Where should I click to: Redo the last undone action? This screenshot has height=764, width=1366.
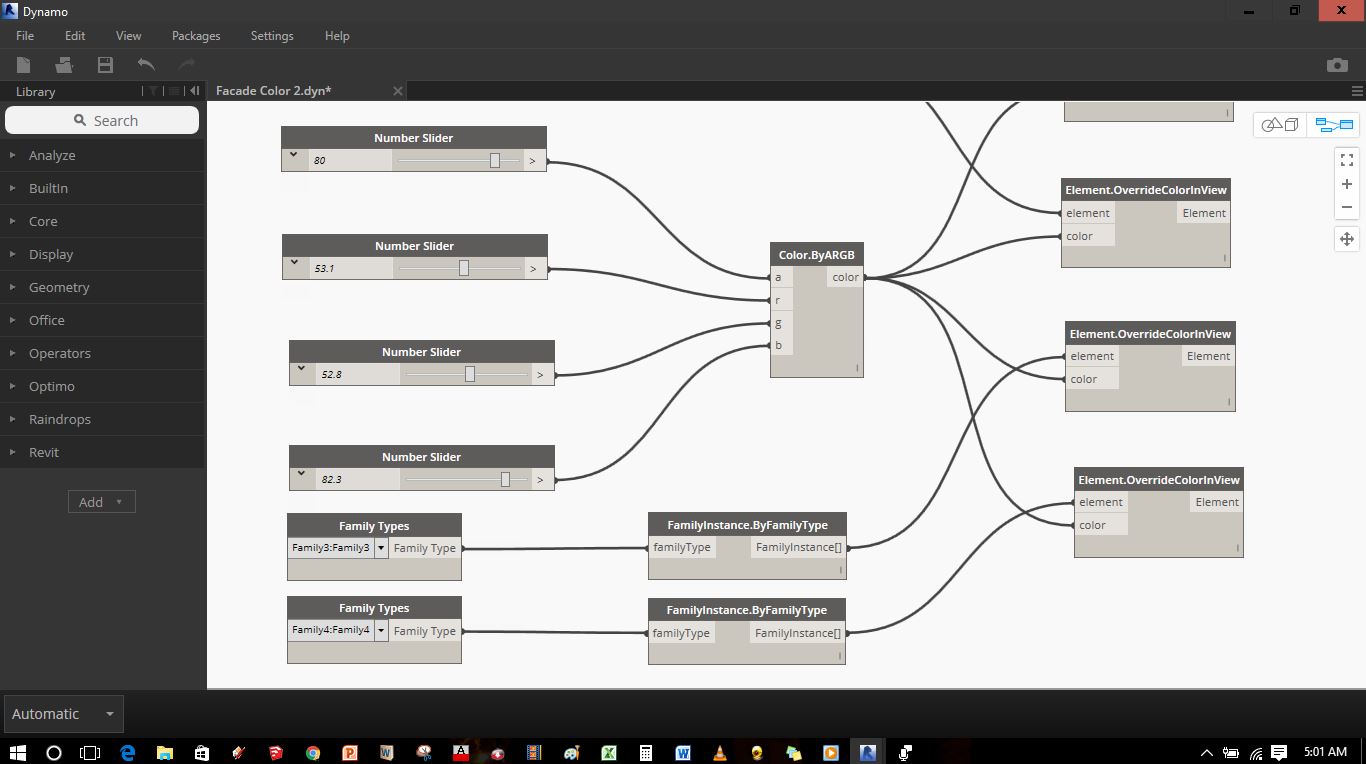click(186, 65)
